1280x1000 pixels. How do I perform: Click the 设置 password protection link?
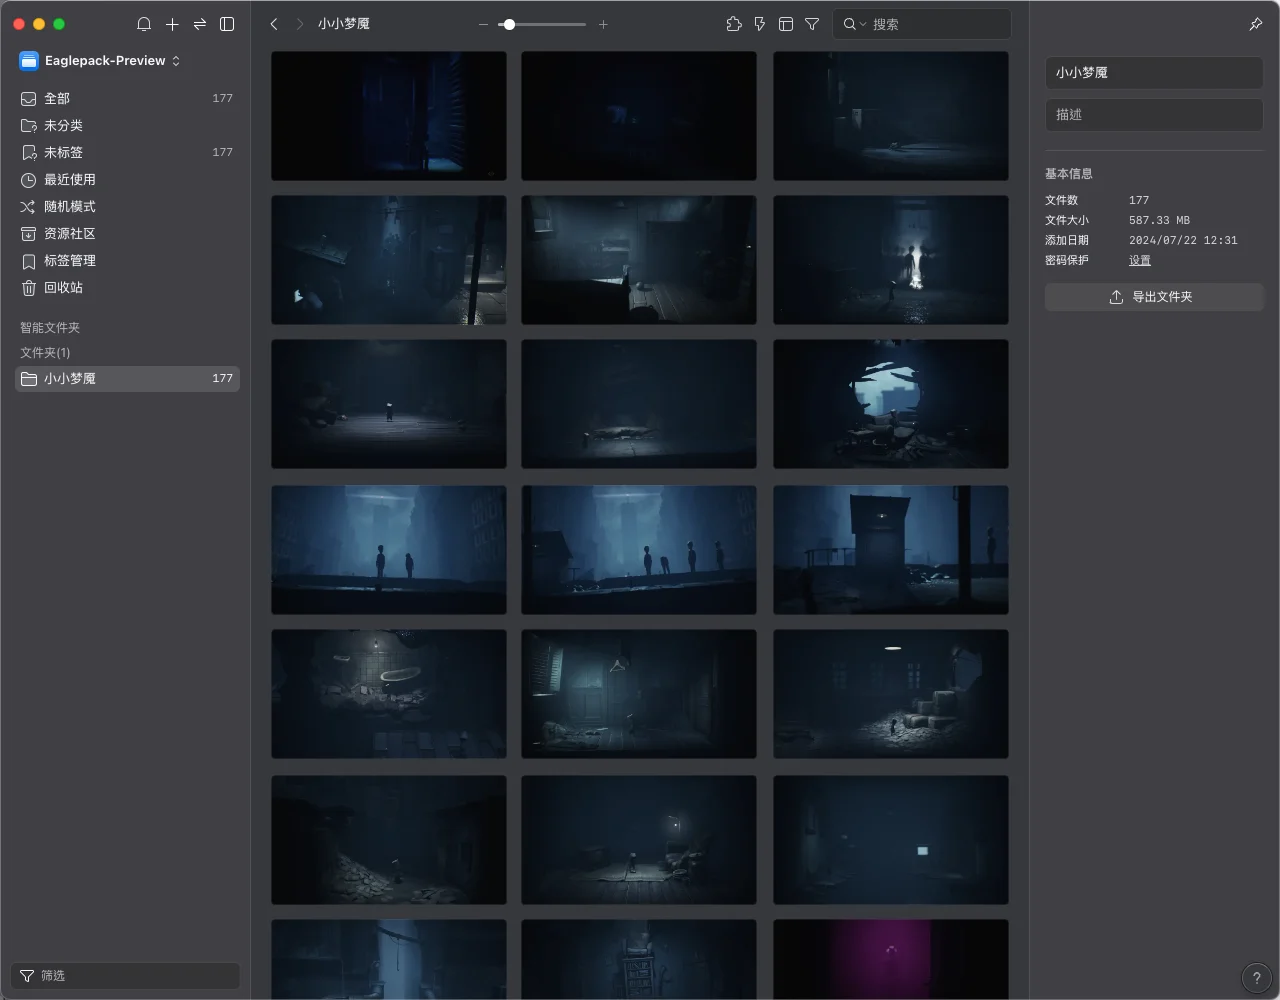1140,260
